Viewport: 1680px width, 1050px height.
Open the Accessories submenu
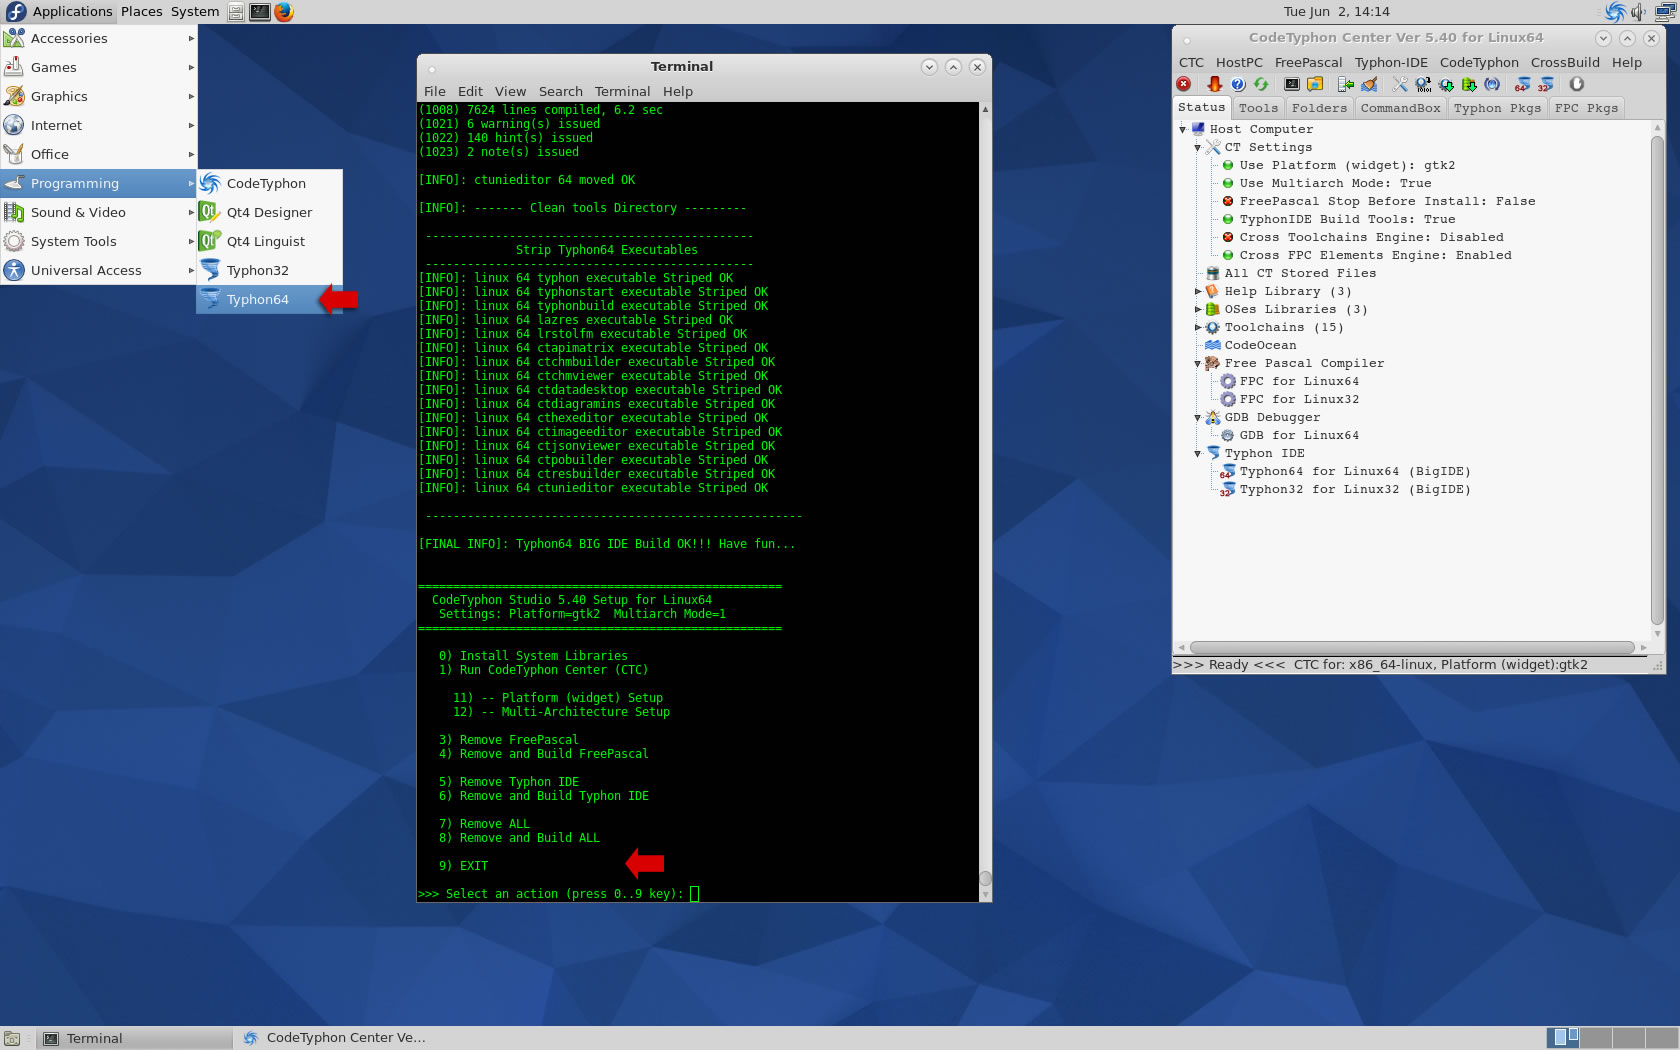[x=99, y=38]
